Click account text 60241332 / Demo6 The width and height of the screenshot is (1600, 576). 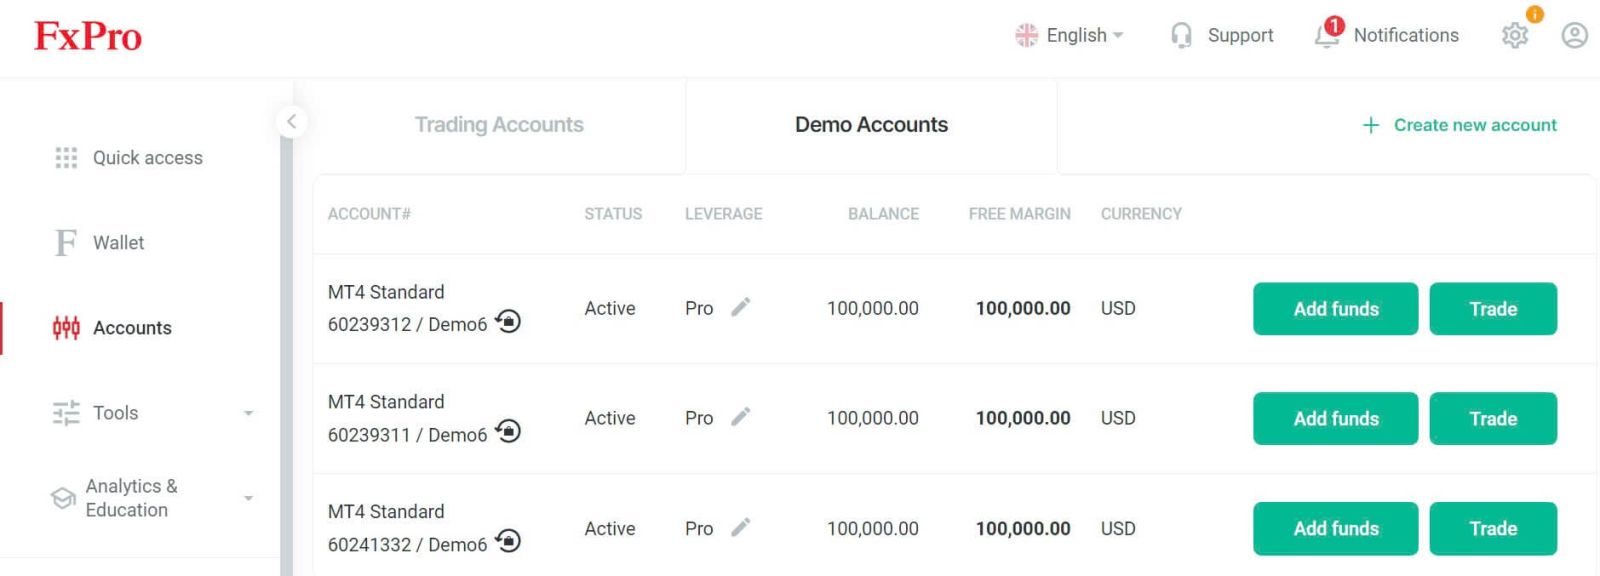pyautogui.click(x=407, y=544)
